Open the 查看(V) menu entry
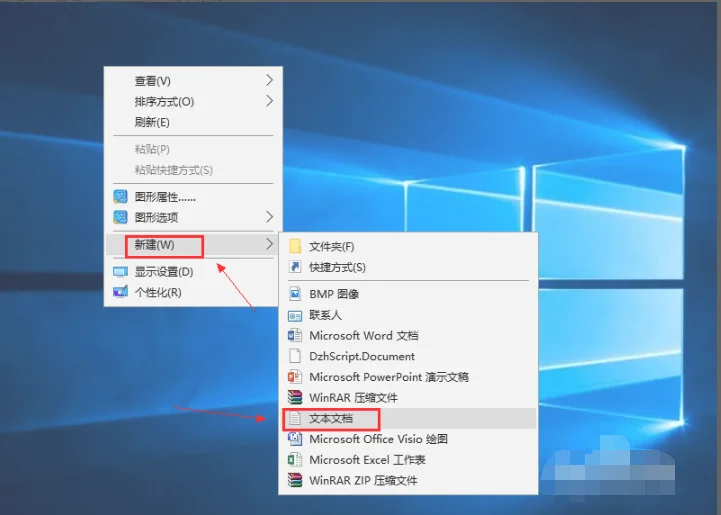 click(x=193, y=81)
